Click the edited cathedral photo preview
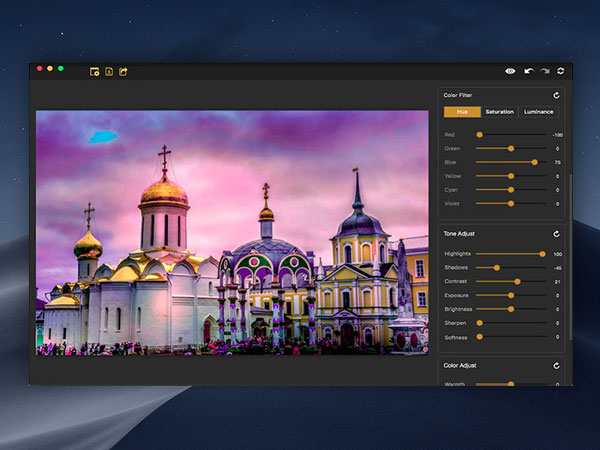Screen dimensions: 600x450 pos(232,233)
